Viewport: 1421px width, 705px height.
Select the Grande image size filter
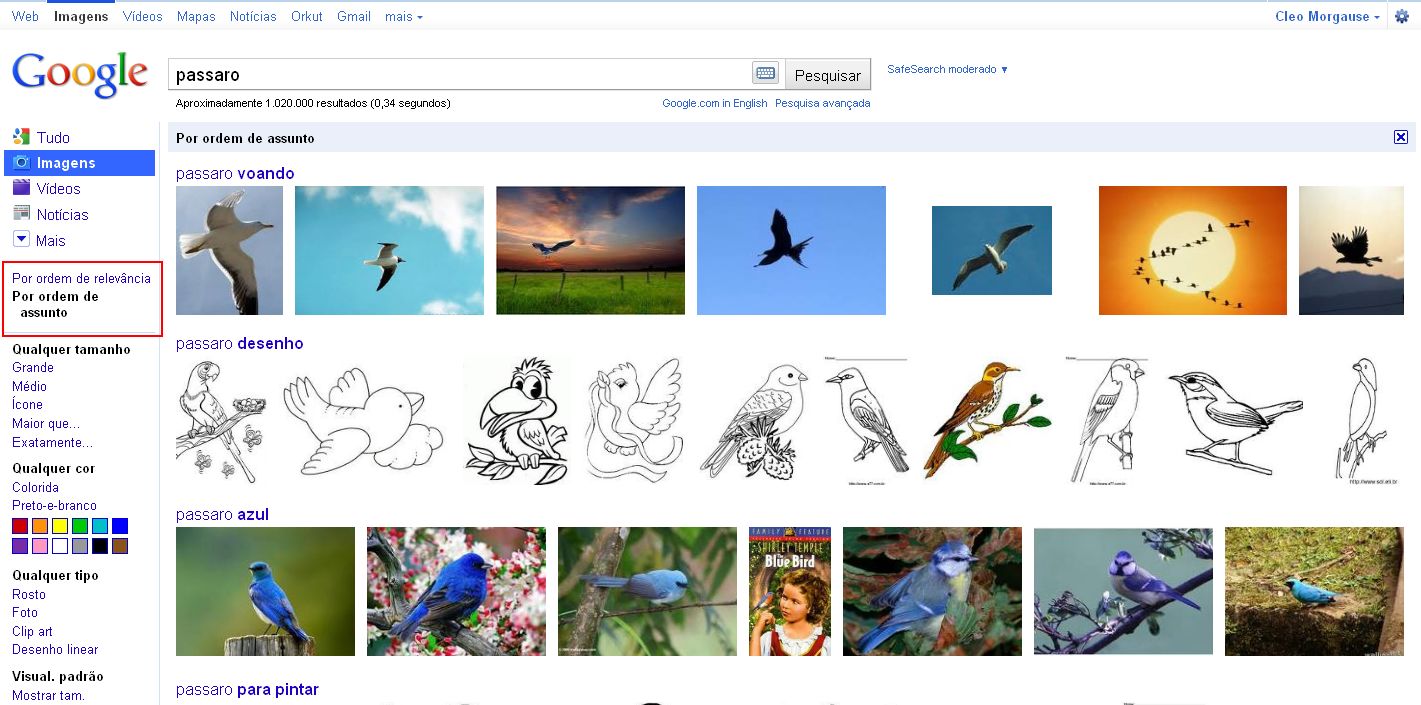(33, 368)
